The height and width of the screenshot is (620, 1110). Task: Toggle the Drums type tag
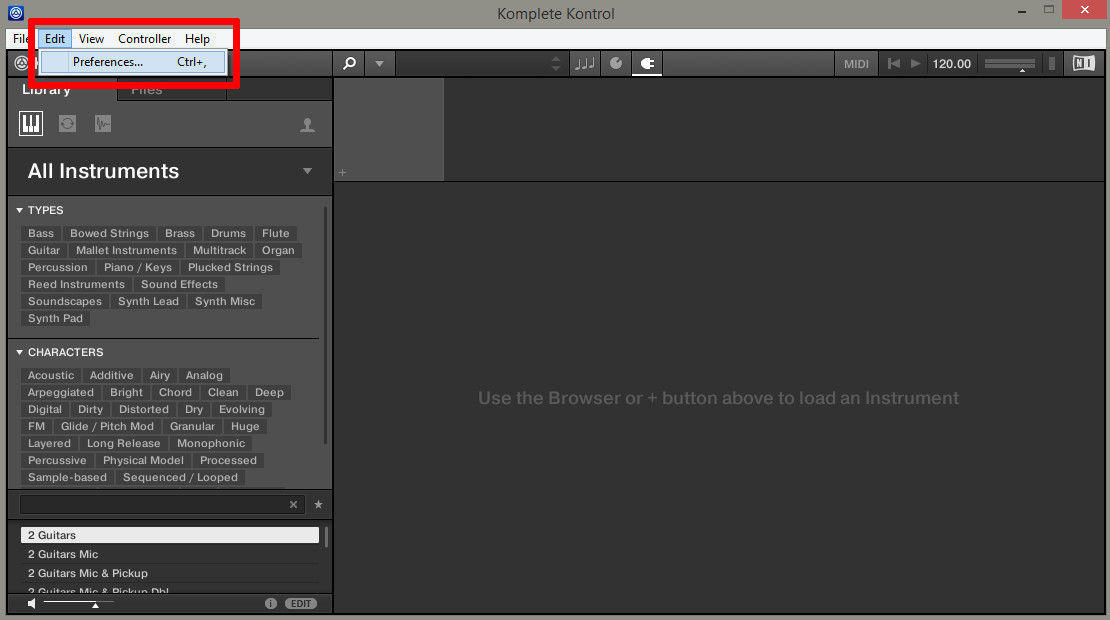[x=228, y=234]
